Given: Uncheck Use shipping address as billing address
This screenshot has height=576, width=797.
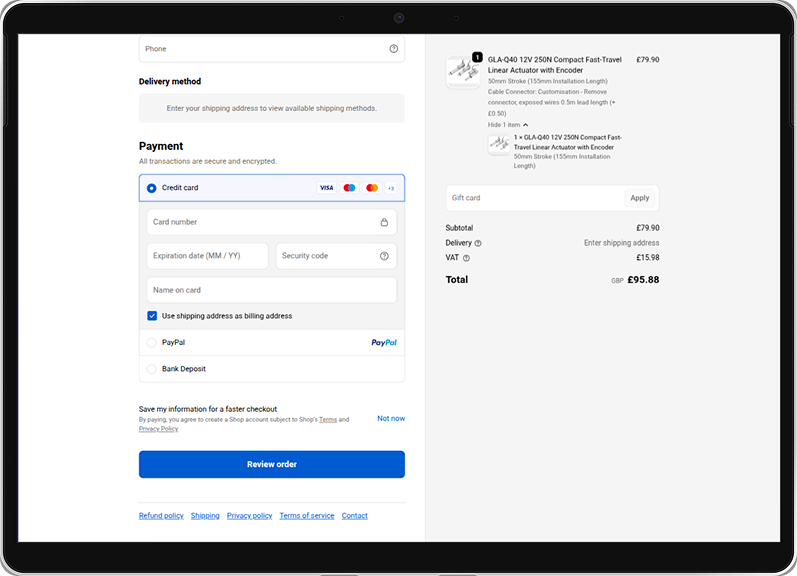Looking at the screenshot, I should (152, 316).
